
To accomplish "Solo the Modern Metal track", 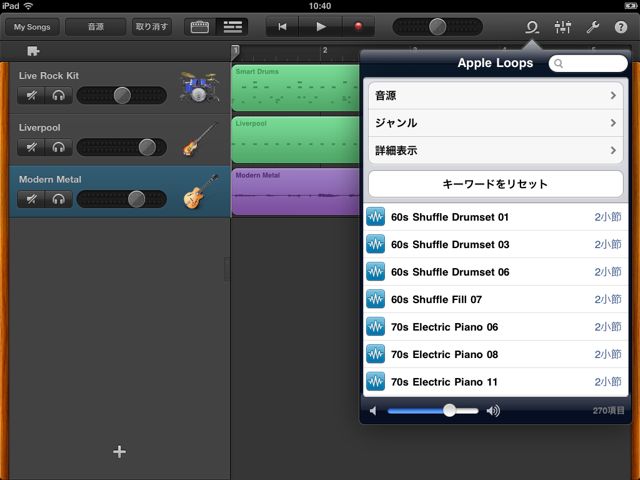I will (x=58, y=199).
